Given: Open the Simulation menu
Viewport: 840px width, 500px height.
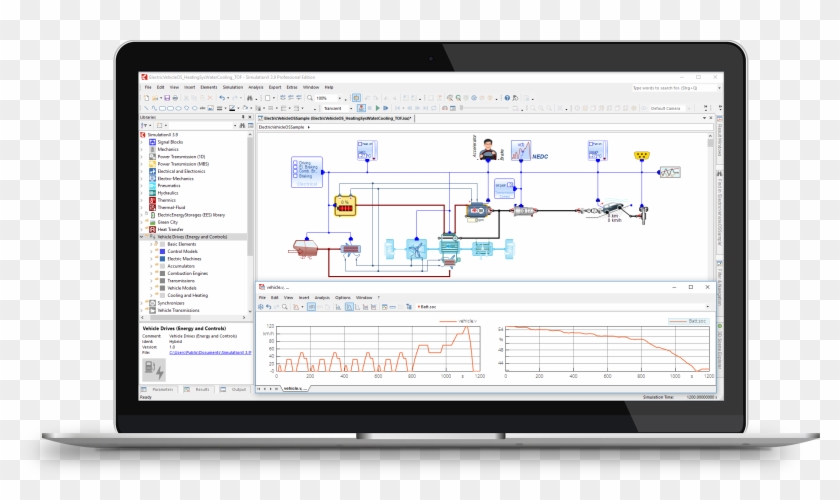Looking at the screenshot, I should [x=233, y=87].
